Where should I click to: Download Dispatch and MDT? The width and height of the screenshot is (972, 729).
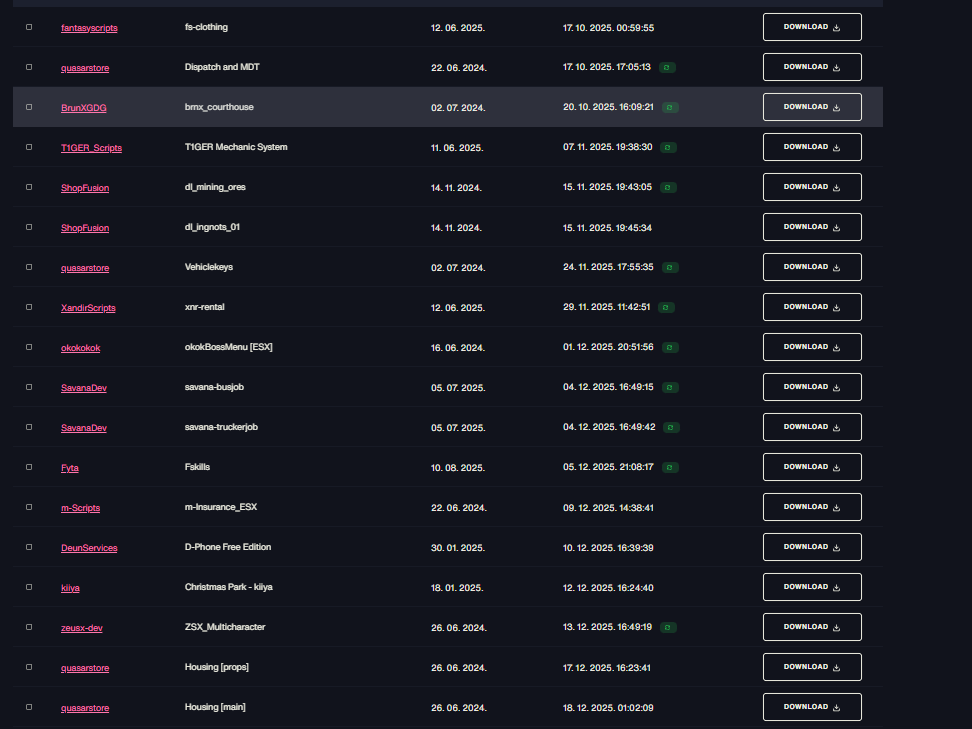click(x=812, y=67)
